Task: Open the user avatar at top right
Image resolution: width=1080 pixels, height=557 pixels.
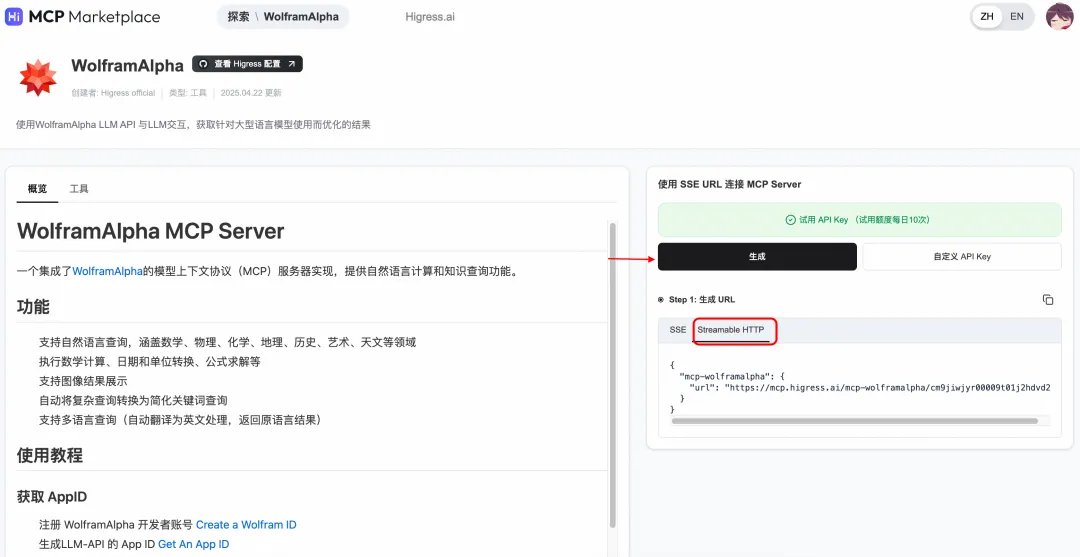Action: (1059, 17)
